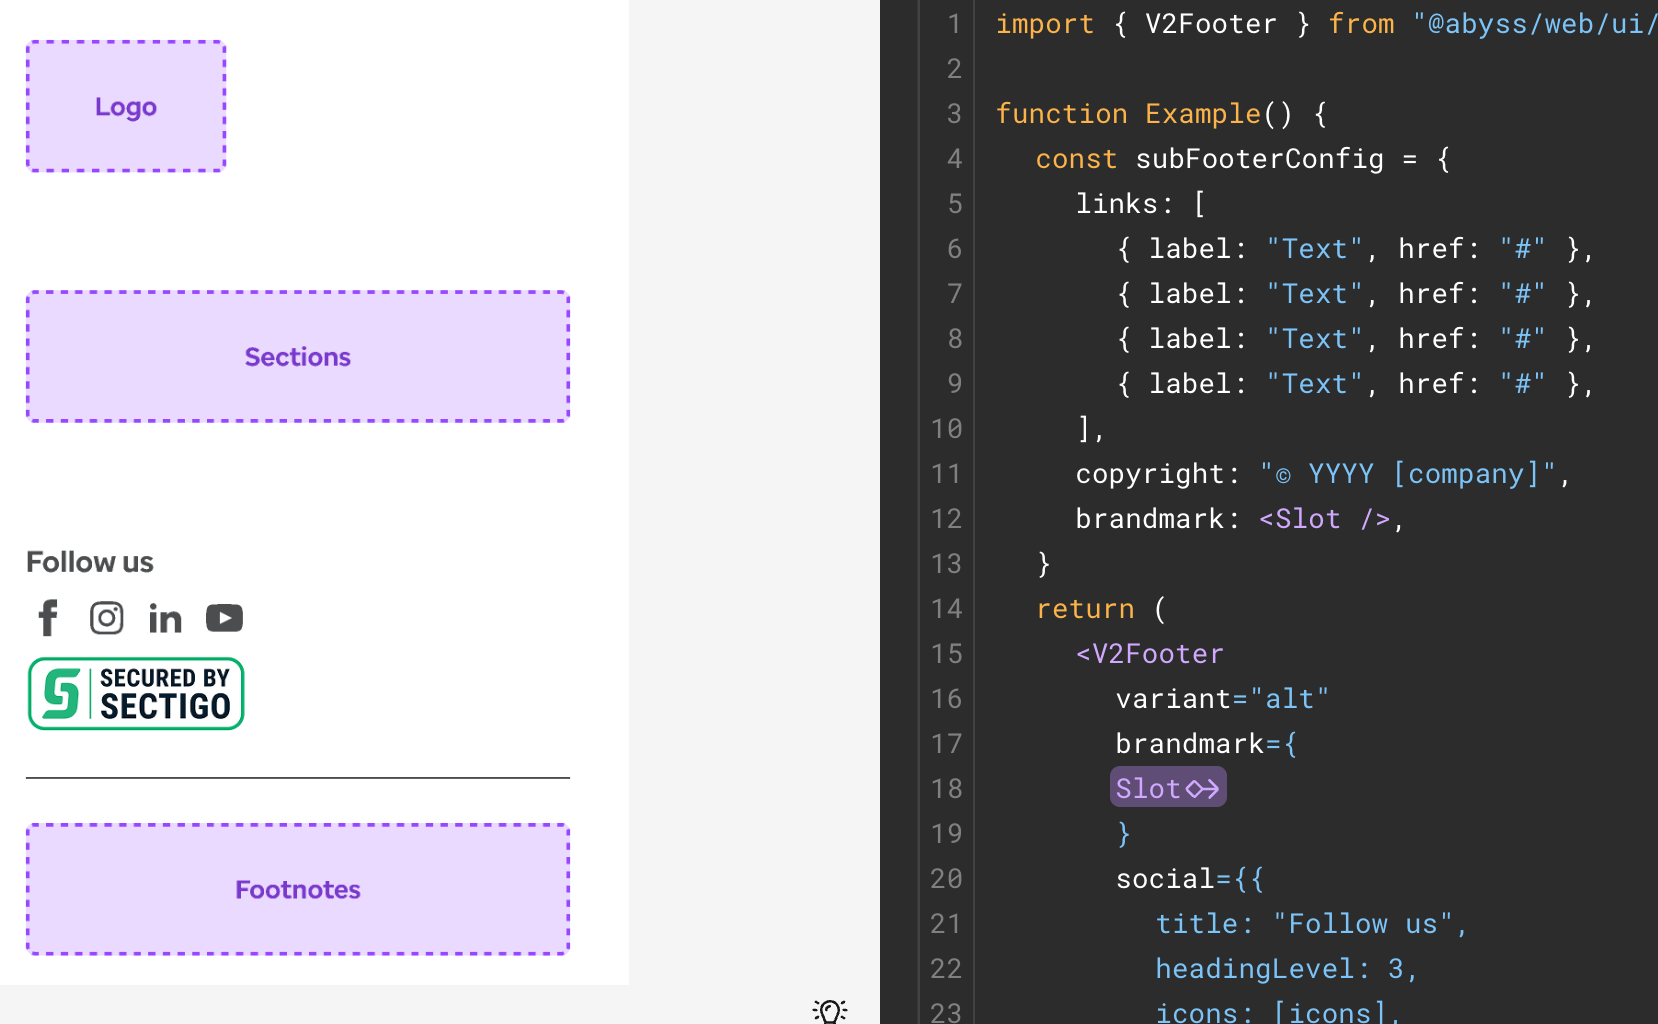Screen dimensions: 1658x1024
Task: Select the Footnotes placeholder box
Action: (297, 889)
